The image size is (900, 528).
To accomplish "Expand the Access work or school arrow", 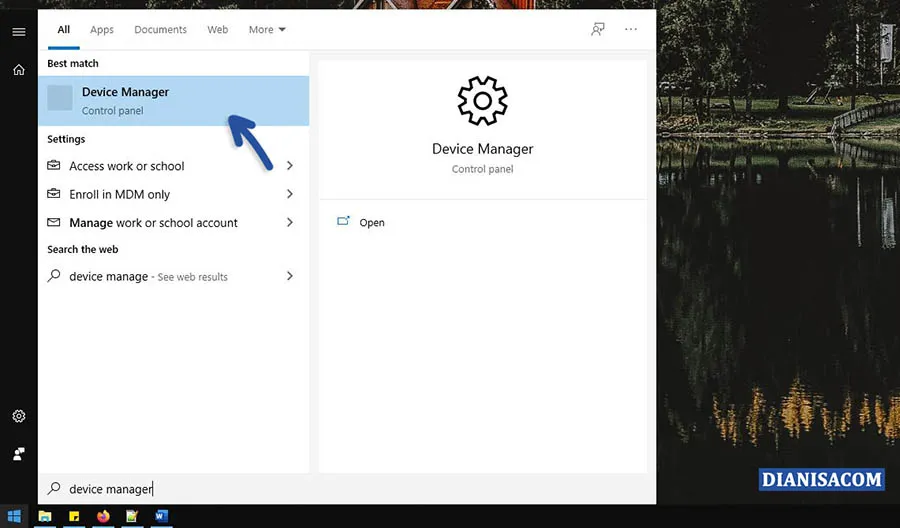I will point(290,165).
